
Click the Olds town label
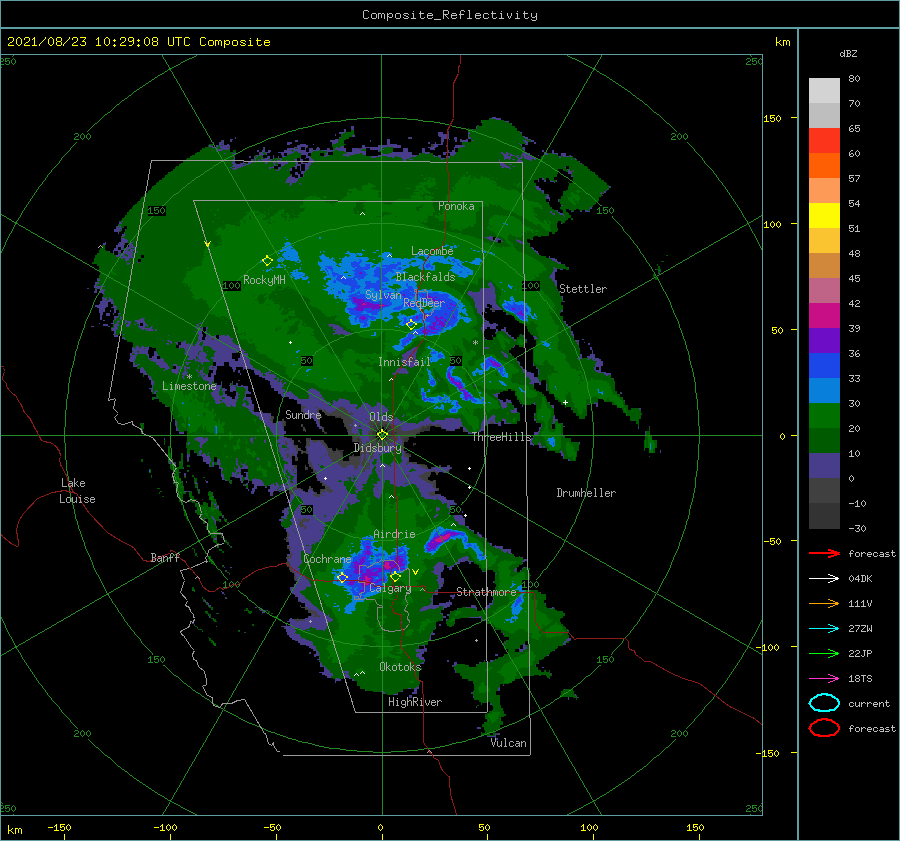point(381,417)
